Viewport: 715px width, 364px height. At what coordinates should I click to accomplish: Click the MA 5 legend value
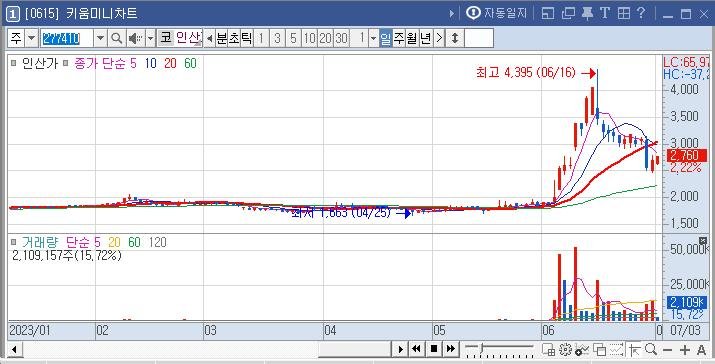[132, 63]
